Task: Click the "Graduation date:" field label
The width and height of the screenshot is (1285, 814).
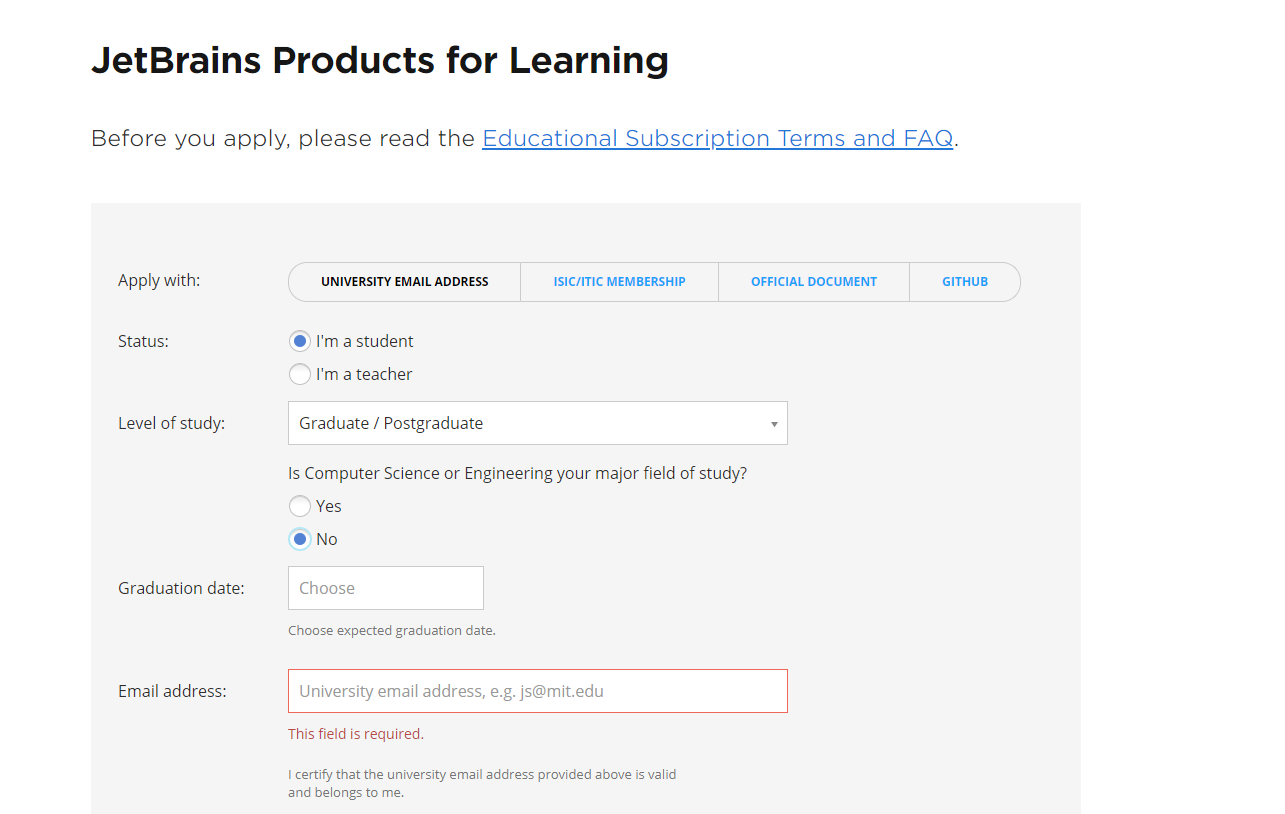Action: pos(181,588)
